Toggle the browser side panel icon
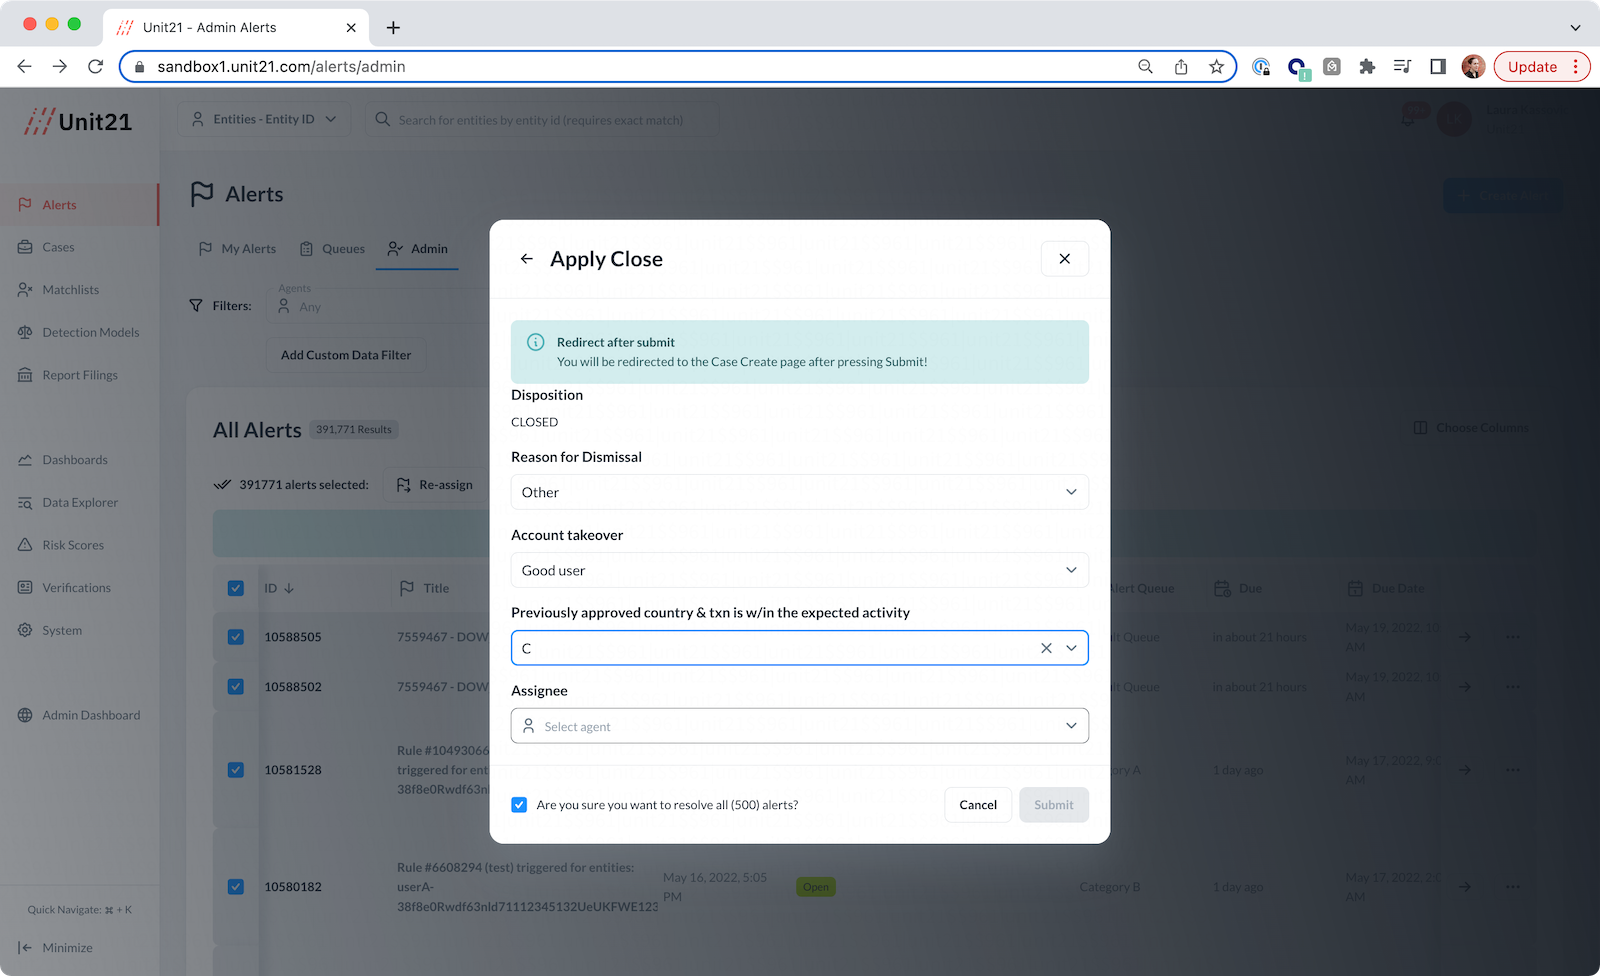 click(x=1438, y=67)
